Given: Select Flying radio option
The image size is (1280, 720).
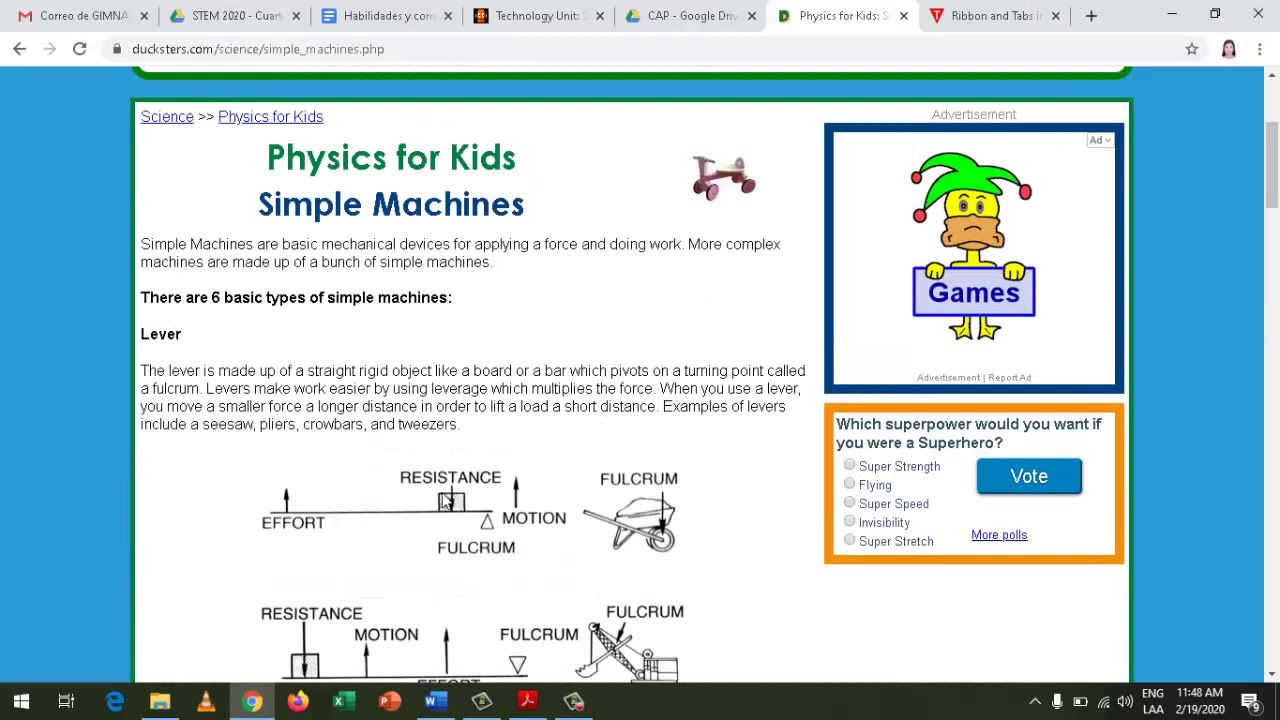Looking at the screenshot, I should pos(849,484).
